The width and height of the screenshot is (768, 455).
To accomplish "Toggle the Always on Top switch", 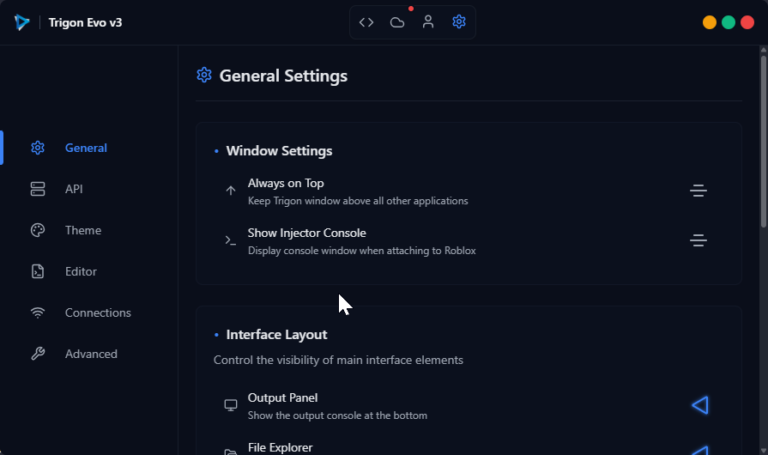I will [698, 191].
